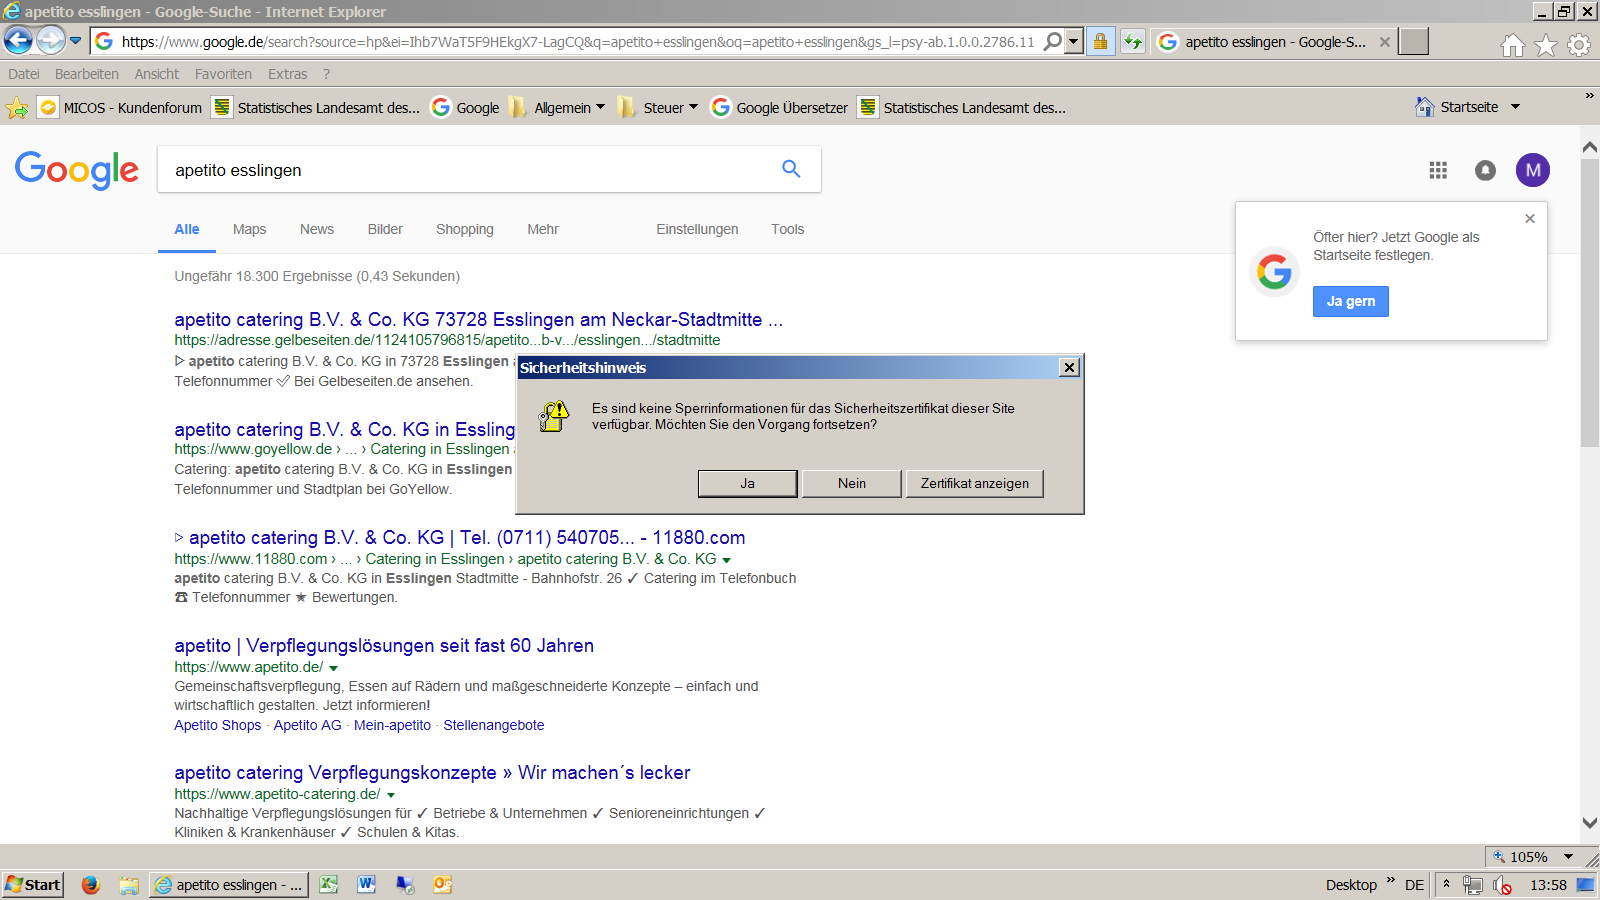Screen dimensions: 1600x900
Task: Open the Datei menu
Action: tap(24, 74)
